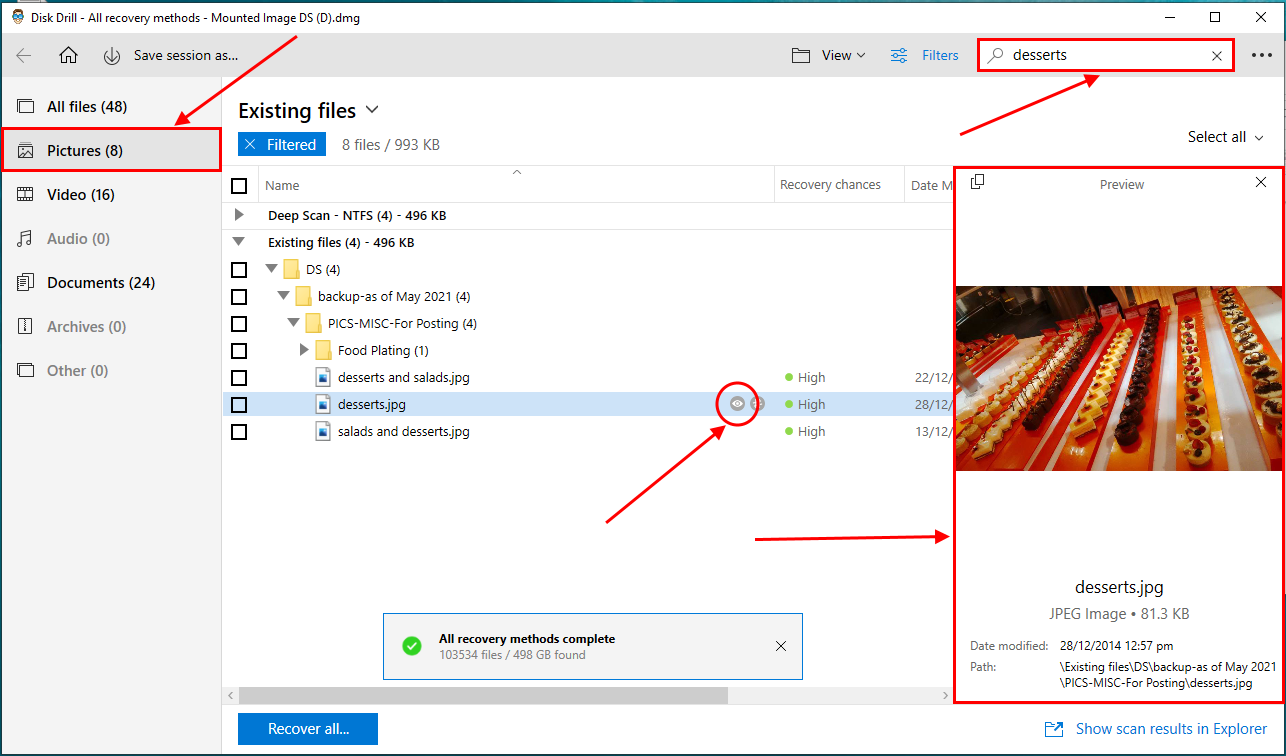Click the Save session download icon

click(x=112, y=56)
